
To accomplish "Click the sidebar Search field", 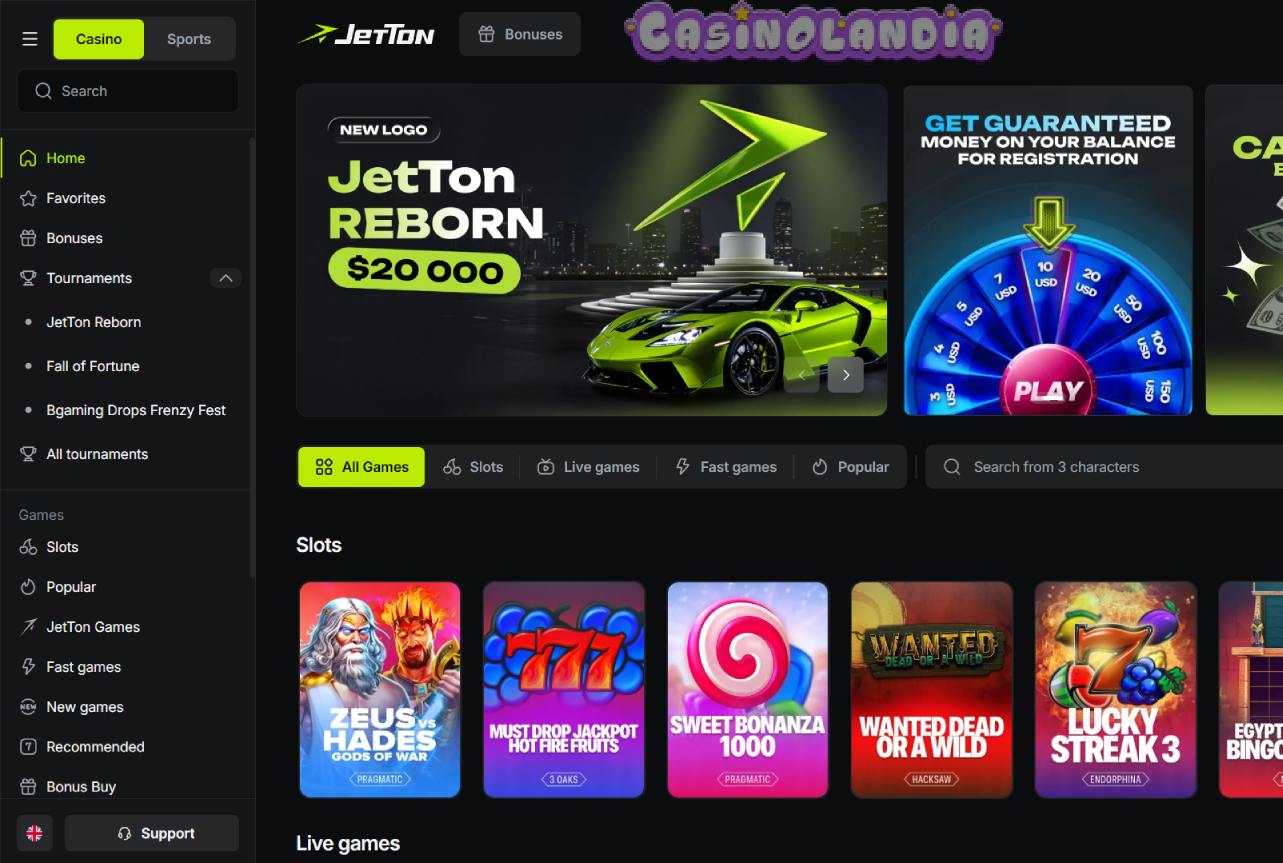I will click(128, 91).
